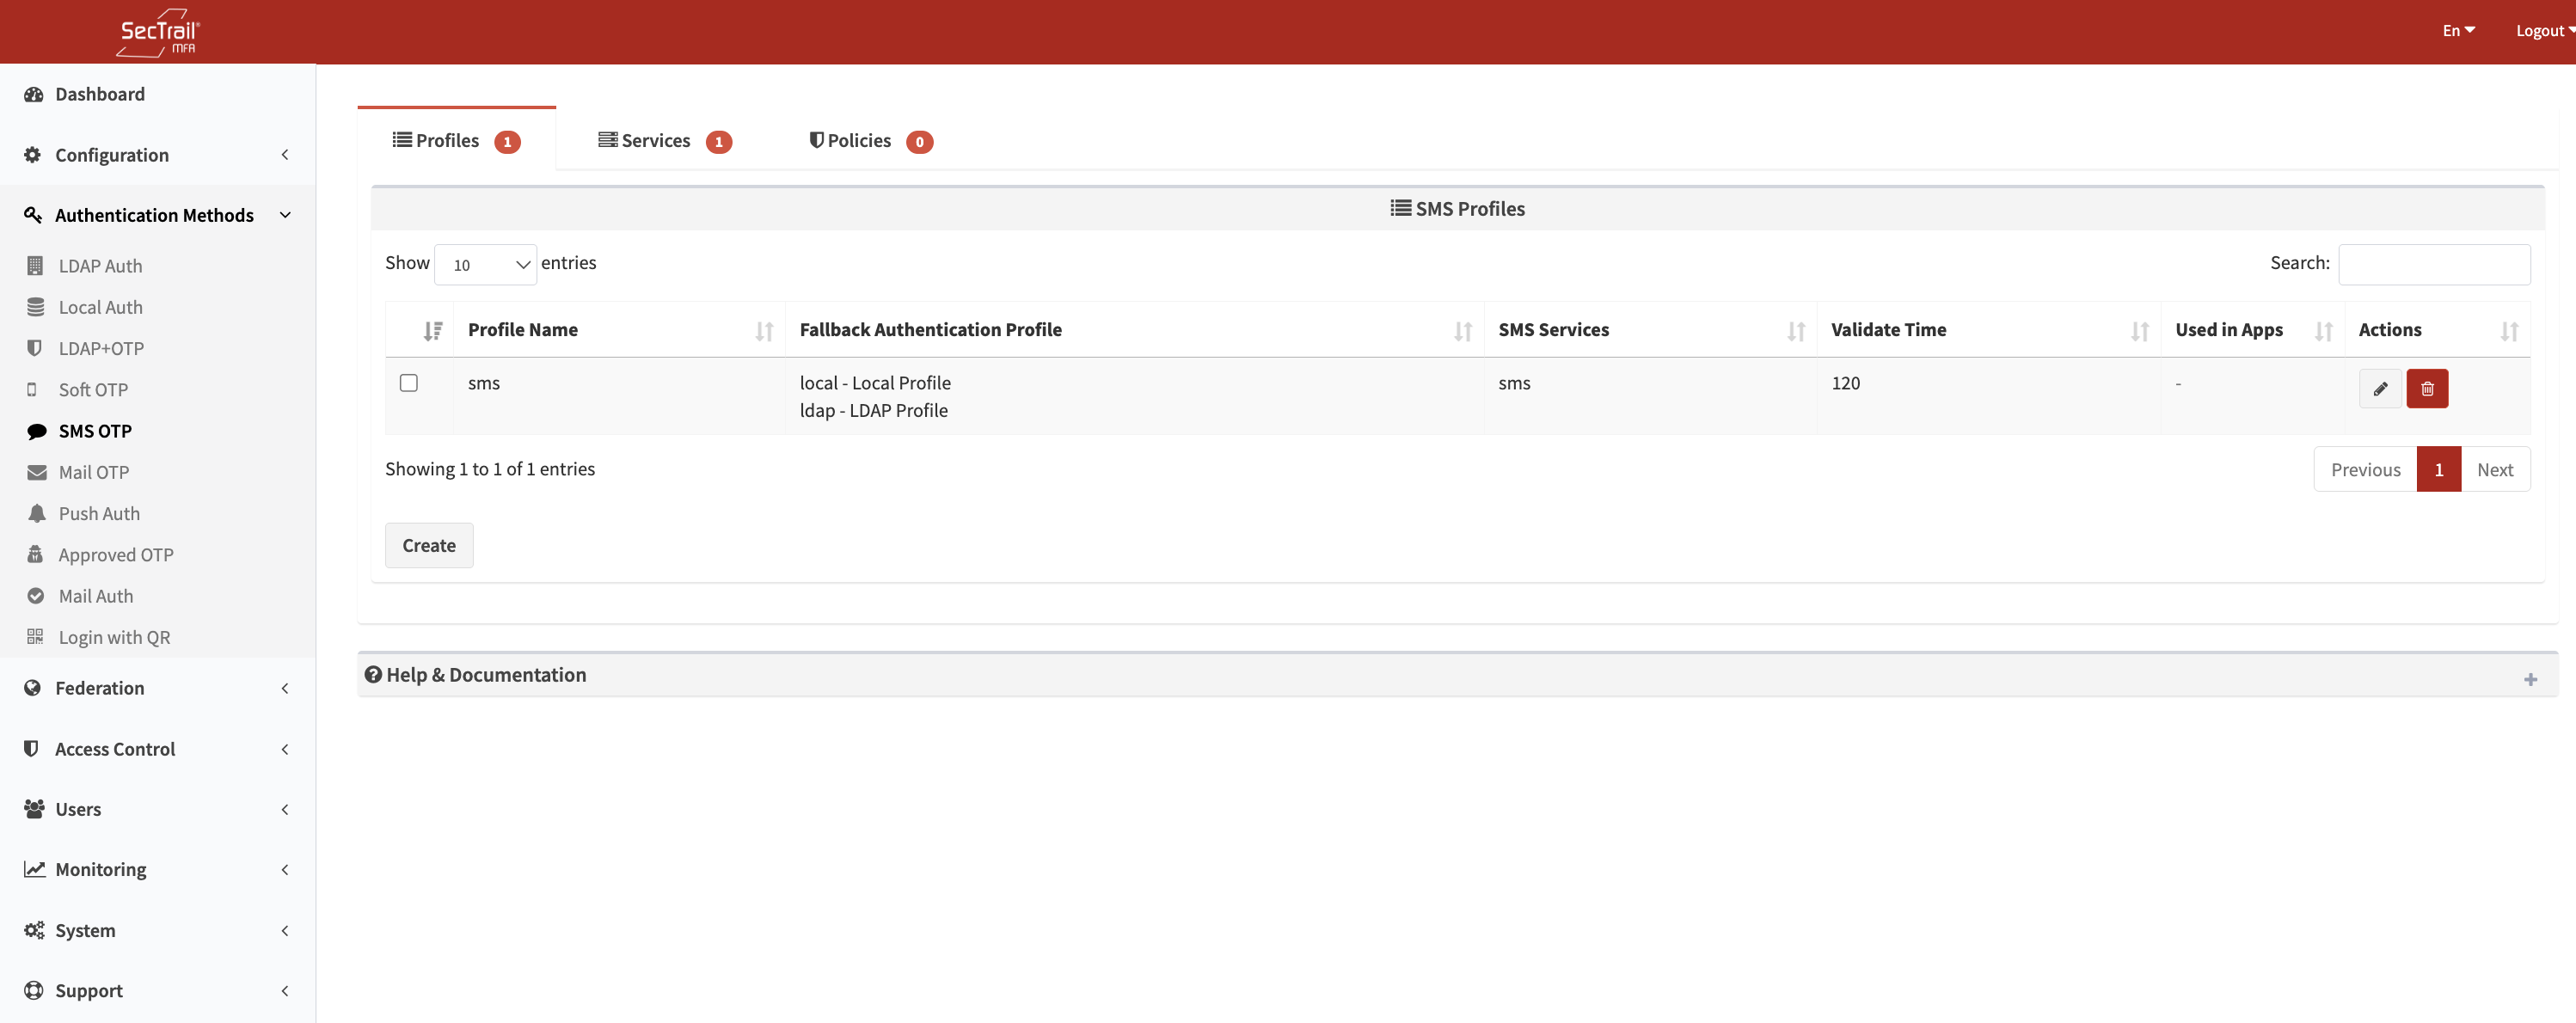Sort by Validate Time column header

pyautogui.click(x=1887, y=330)
